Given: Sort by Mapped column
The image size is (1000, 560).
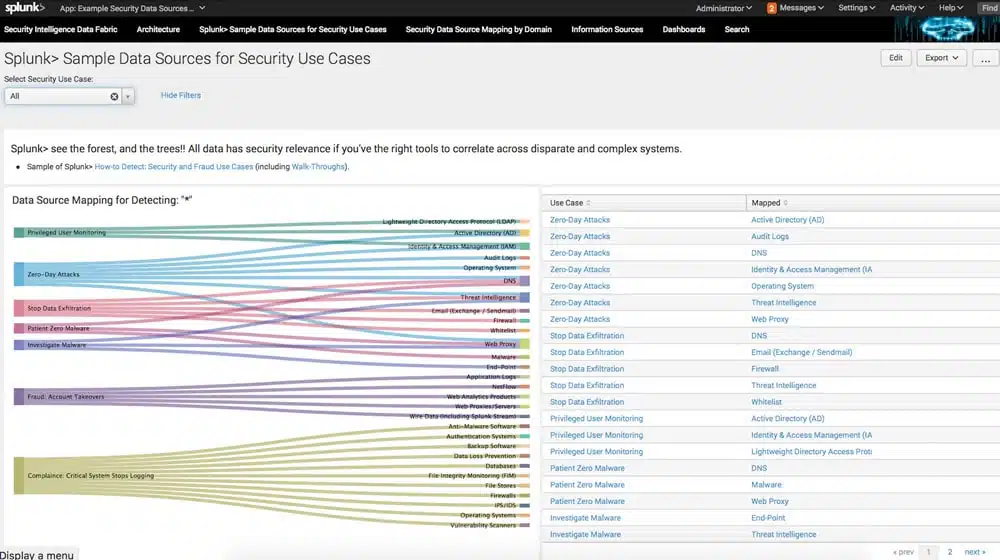Looking at the screenshot, I should pos(786,203).
